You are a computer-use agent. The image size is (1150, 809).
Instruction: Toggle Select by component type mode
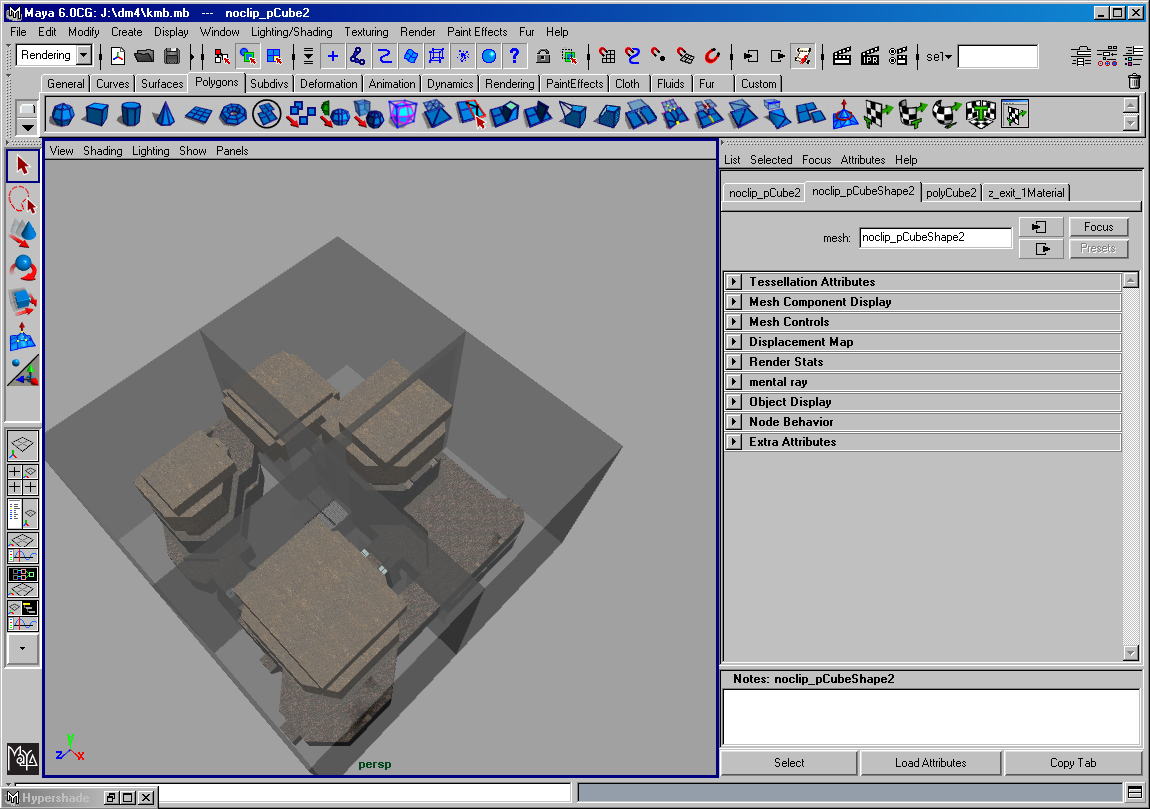(x=274, y=56)
